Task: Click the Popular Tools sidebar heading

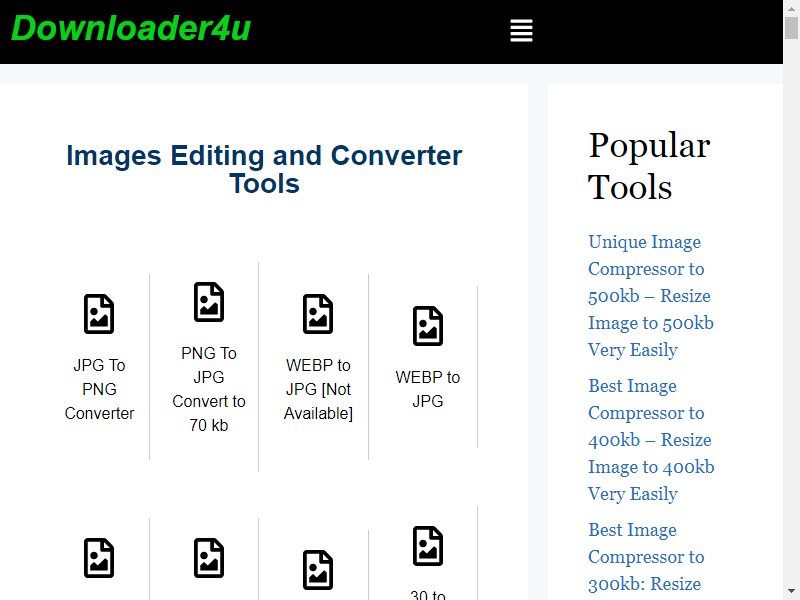Action: 649,166
